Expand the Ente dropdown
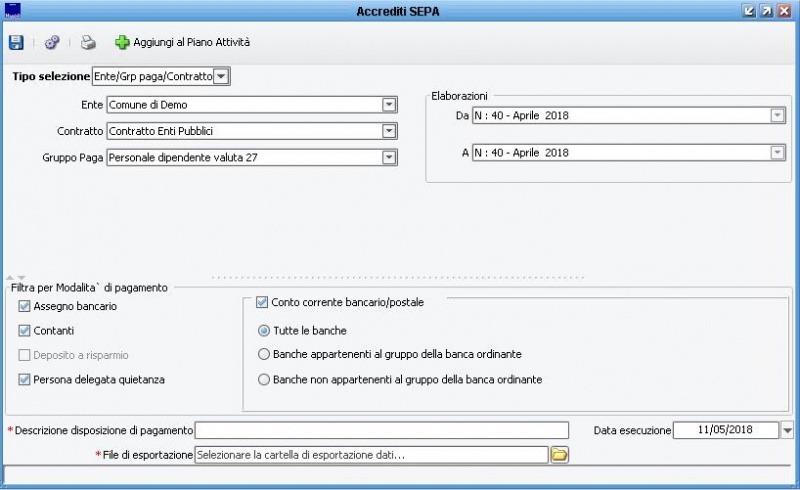 click(x=389, y=105)
